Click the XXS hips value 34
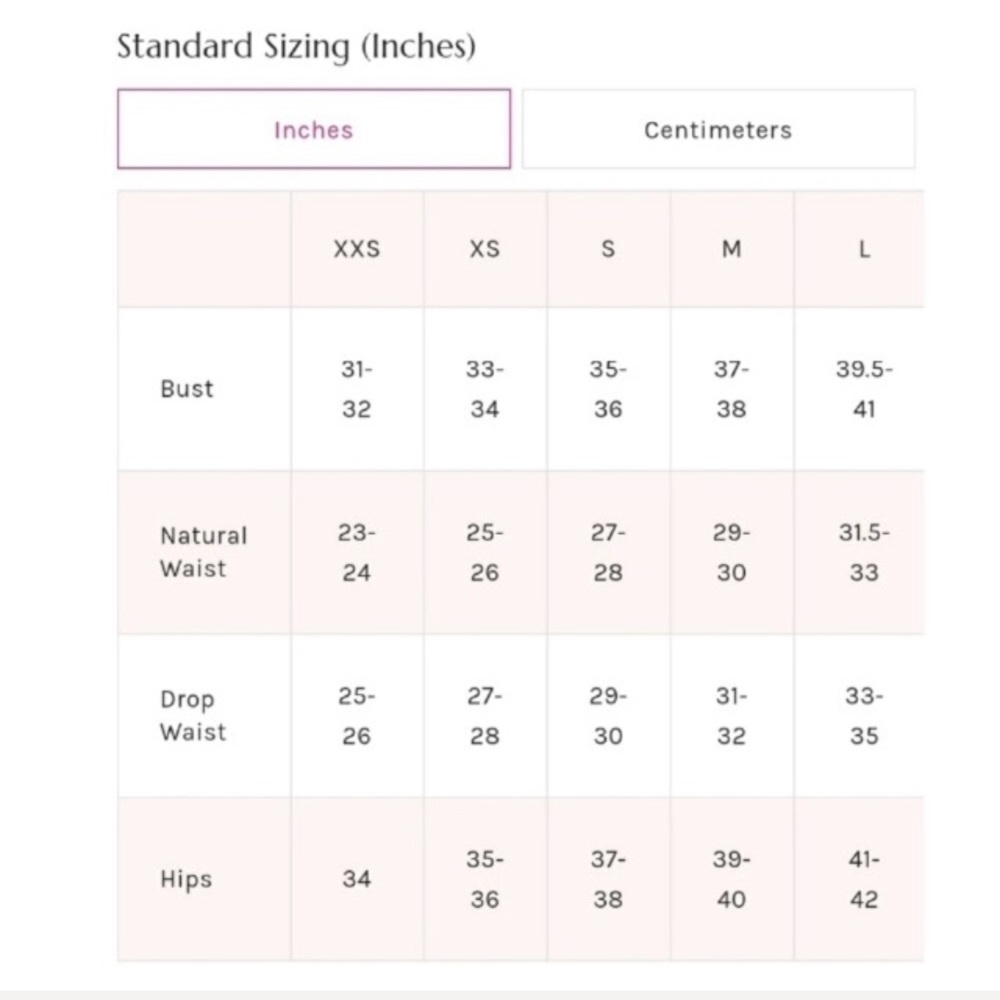 tap(357, 879)
